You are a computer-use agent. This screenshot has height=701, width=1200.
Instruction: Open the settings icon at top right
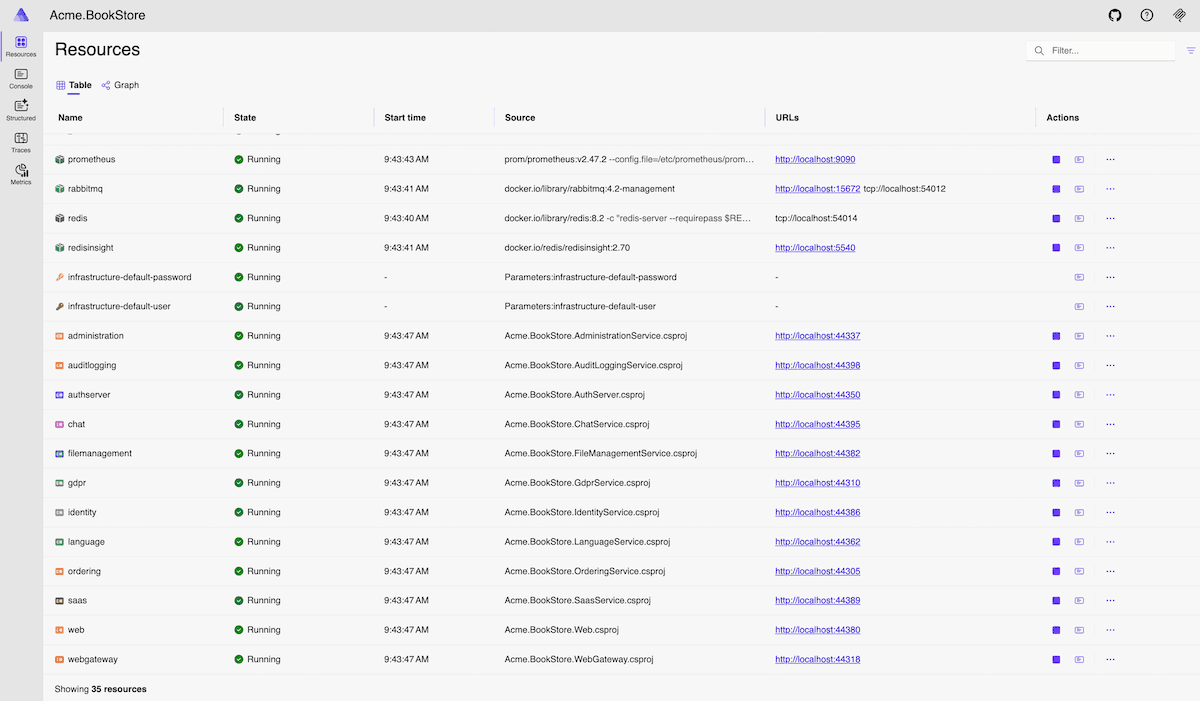pyautogui.click(x=1178, y=15)
